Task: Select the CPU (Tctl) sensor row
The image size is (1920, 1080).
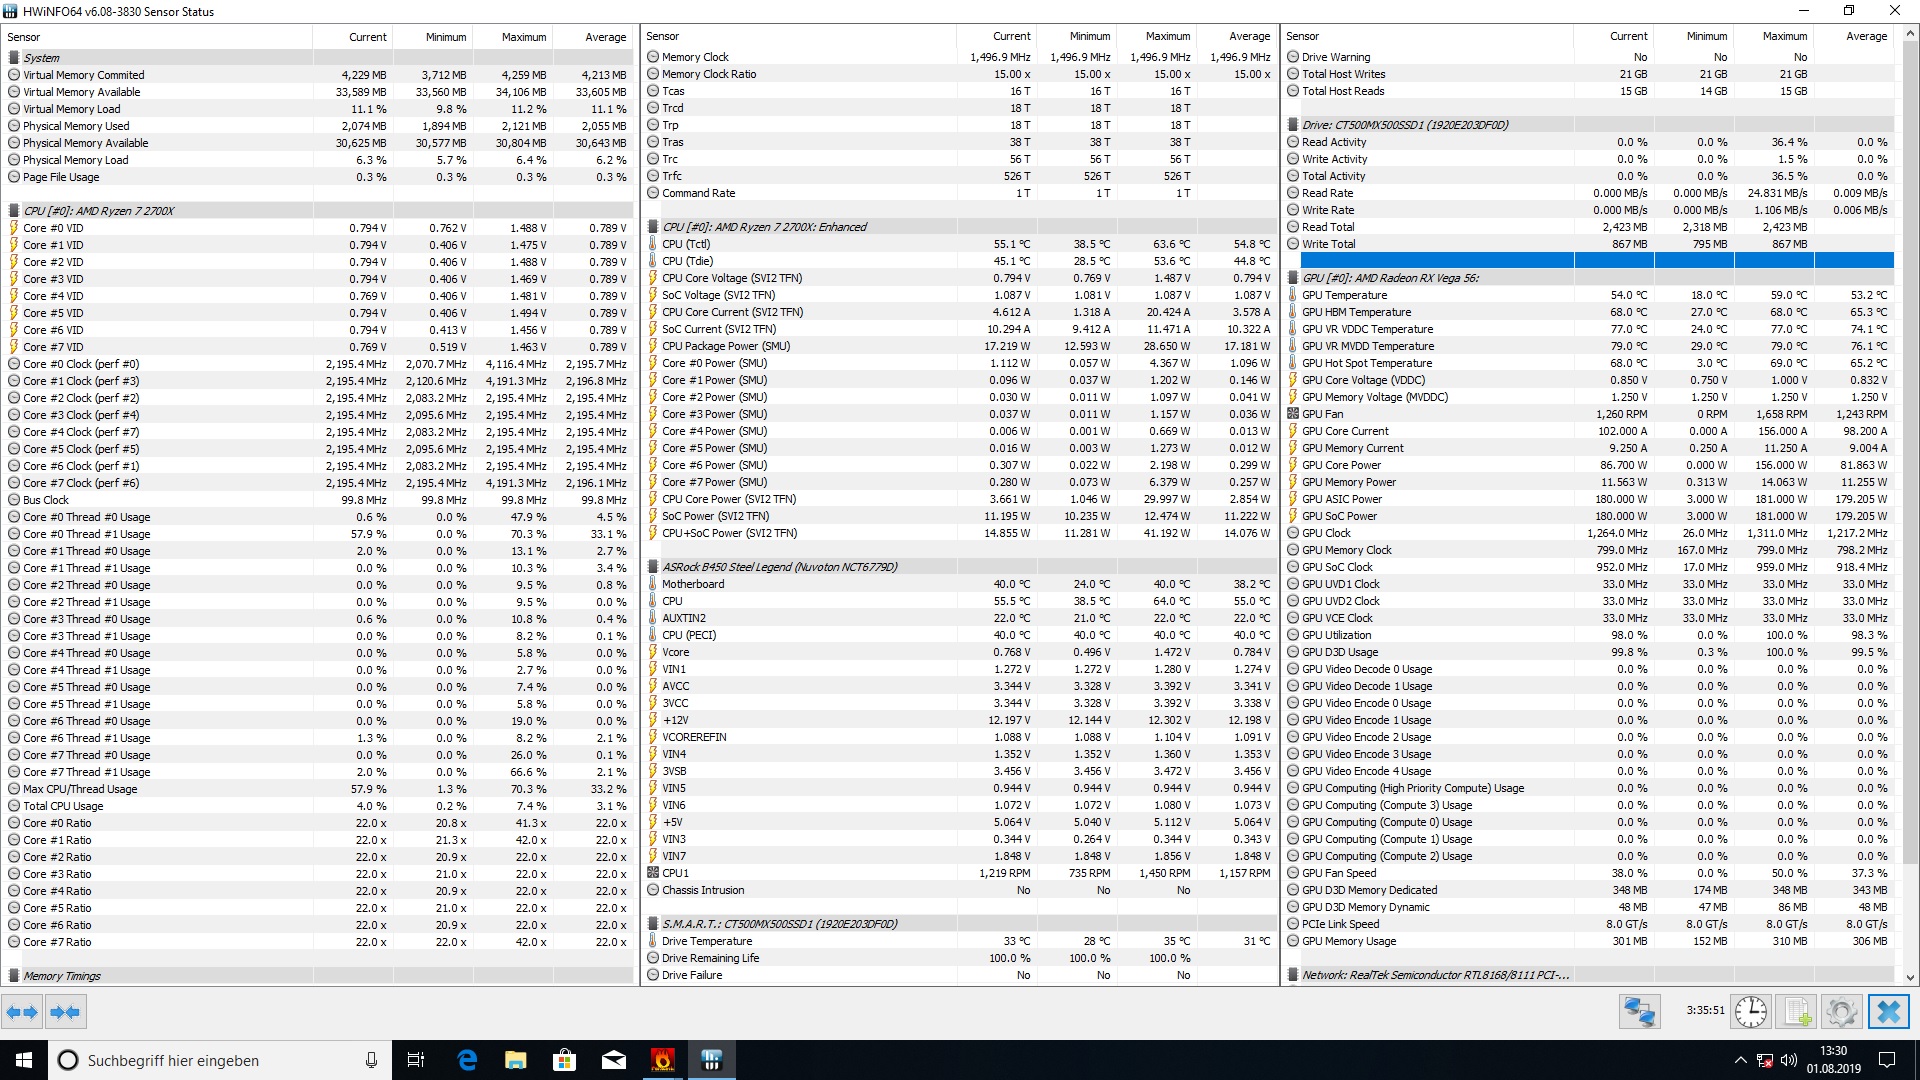Action: coord(685,244)
